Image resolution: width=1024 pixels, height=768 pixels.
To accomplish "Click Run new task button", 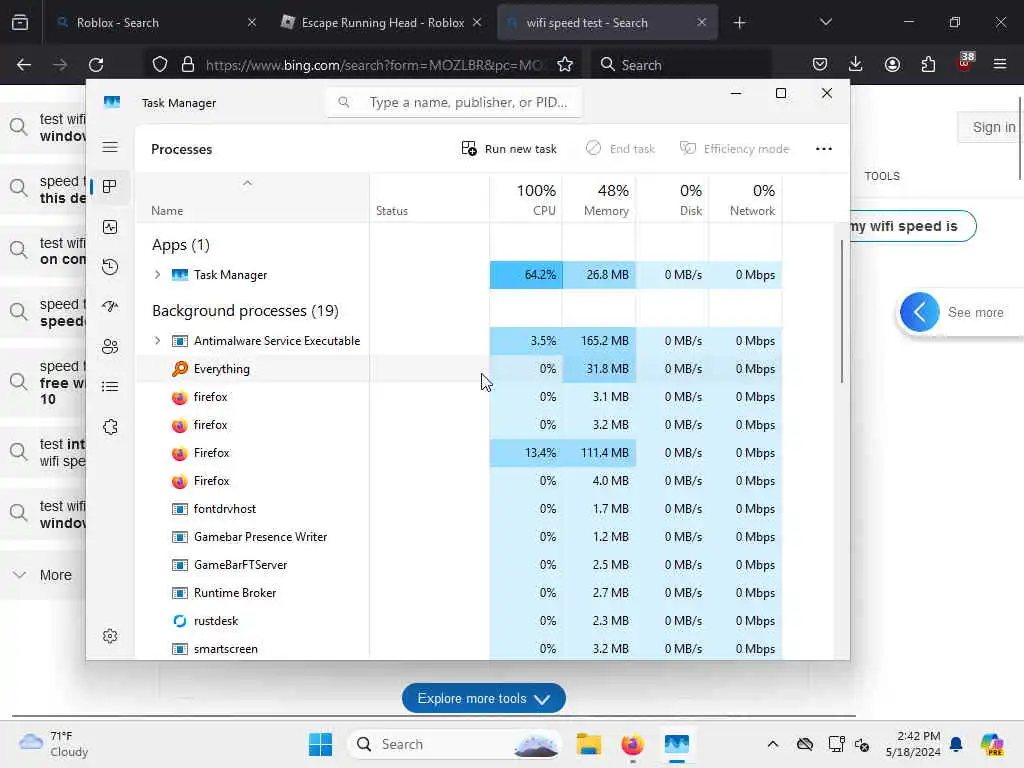I will click(509, 149).
